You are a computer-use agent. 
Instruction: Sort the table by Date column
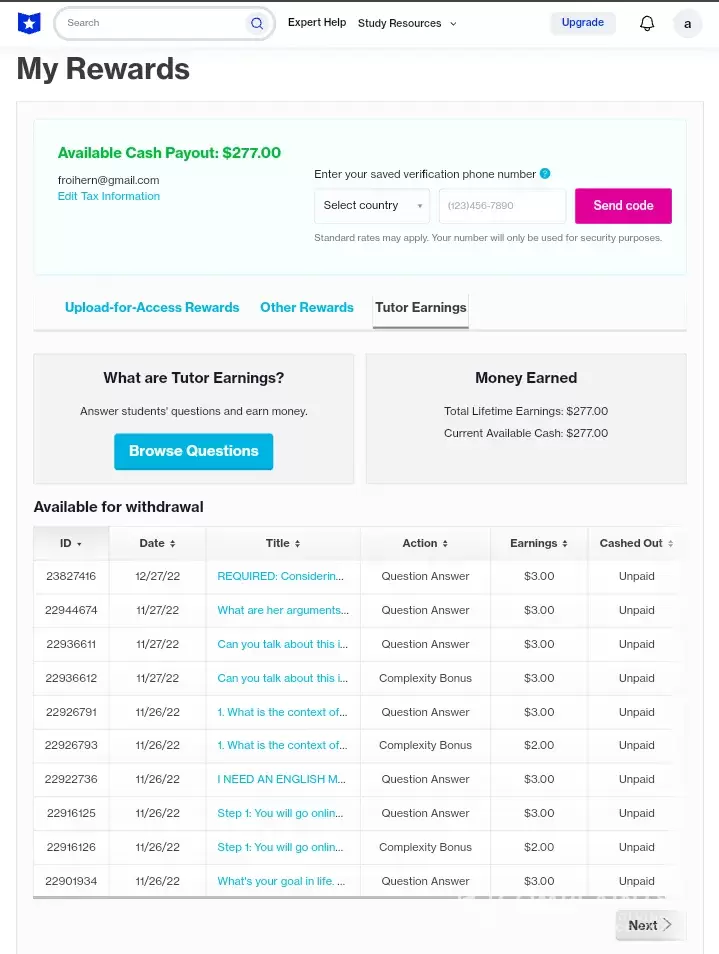(158, 543)
